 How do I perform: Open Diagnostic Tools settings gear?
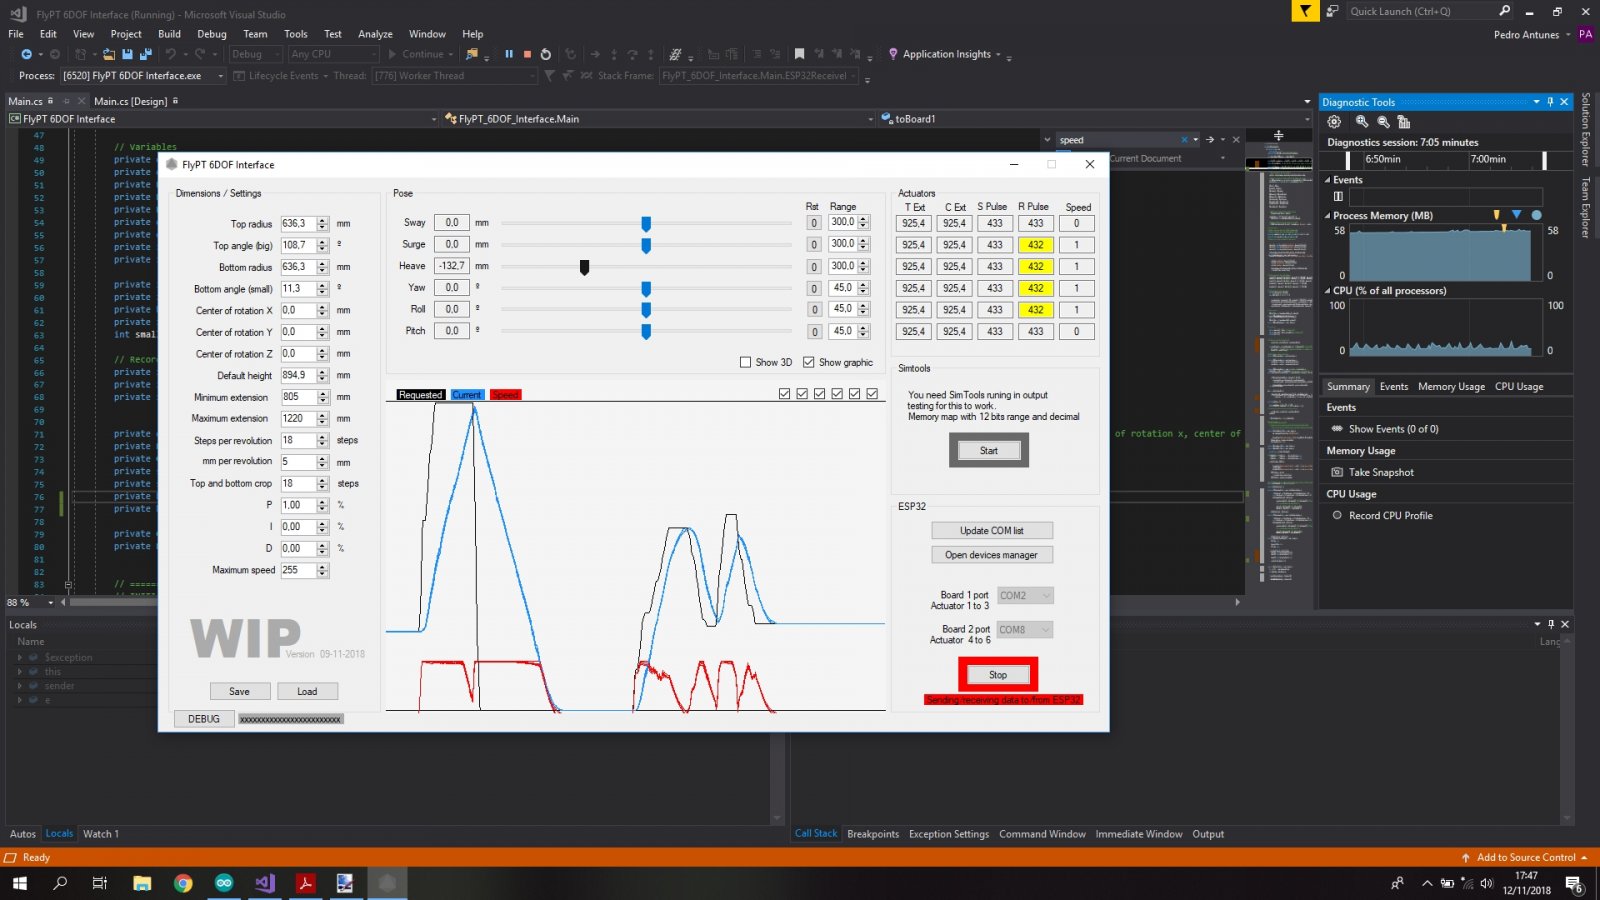coord(1334,122)
